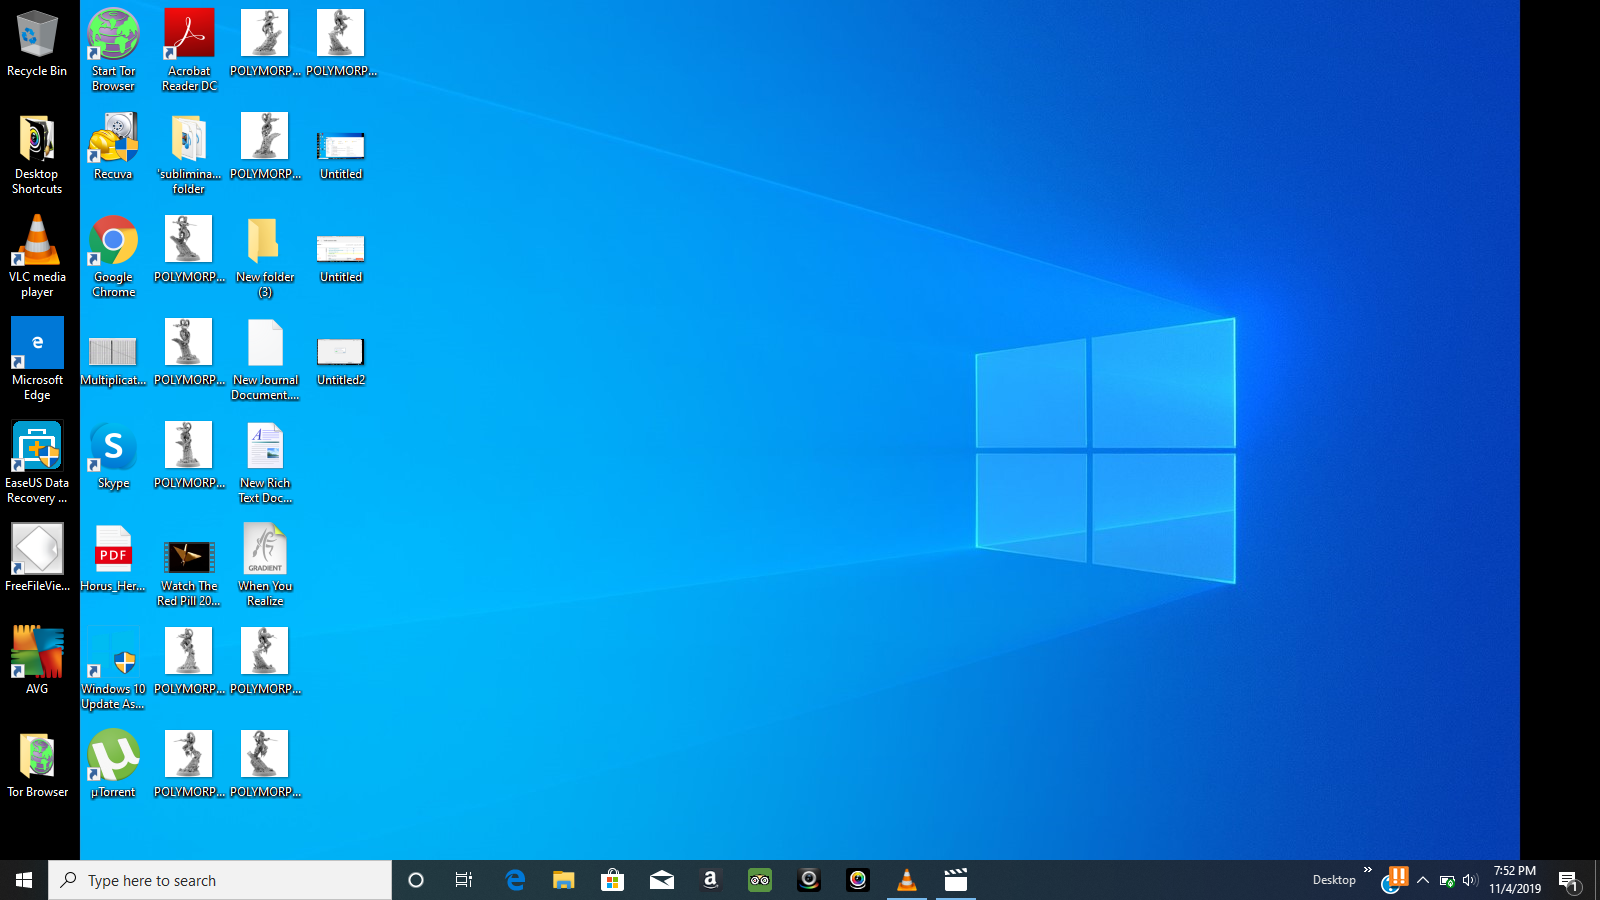Open the clapperboard video app on taskbar
Screen dimensions: 1600x900
[x=956, y=880]
